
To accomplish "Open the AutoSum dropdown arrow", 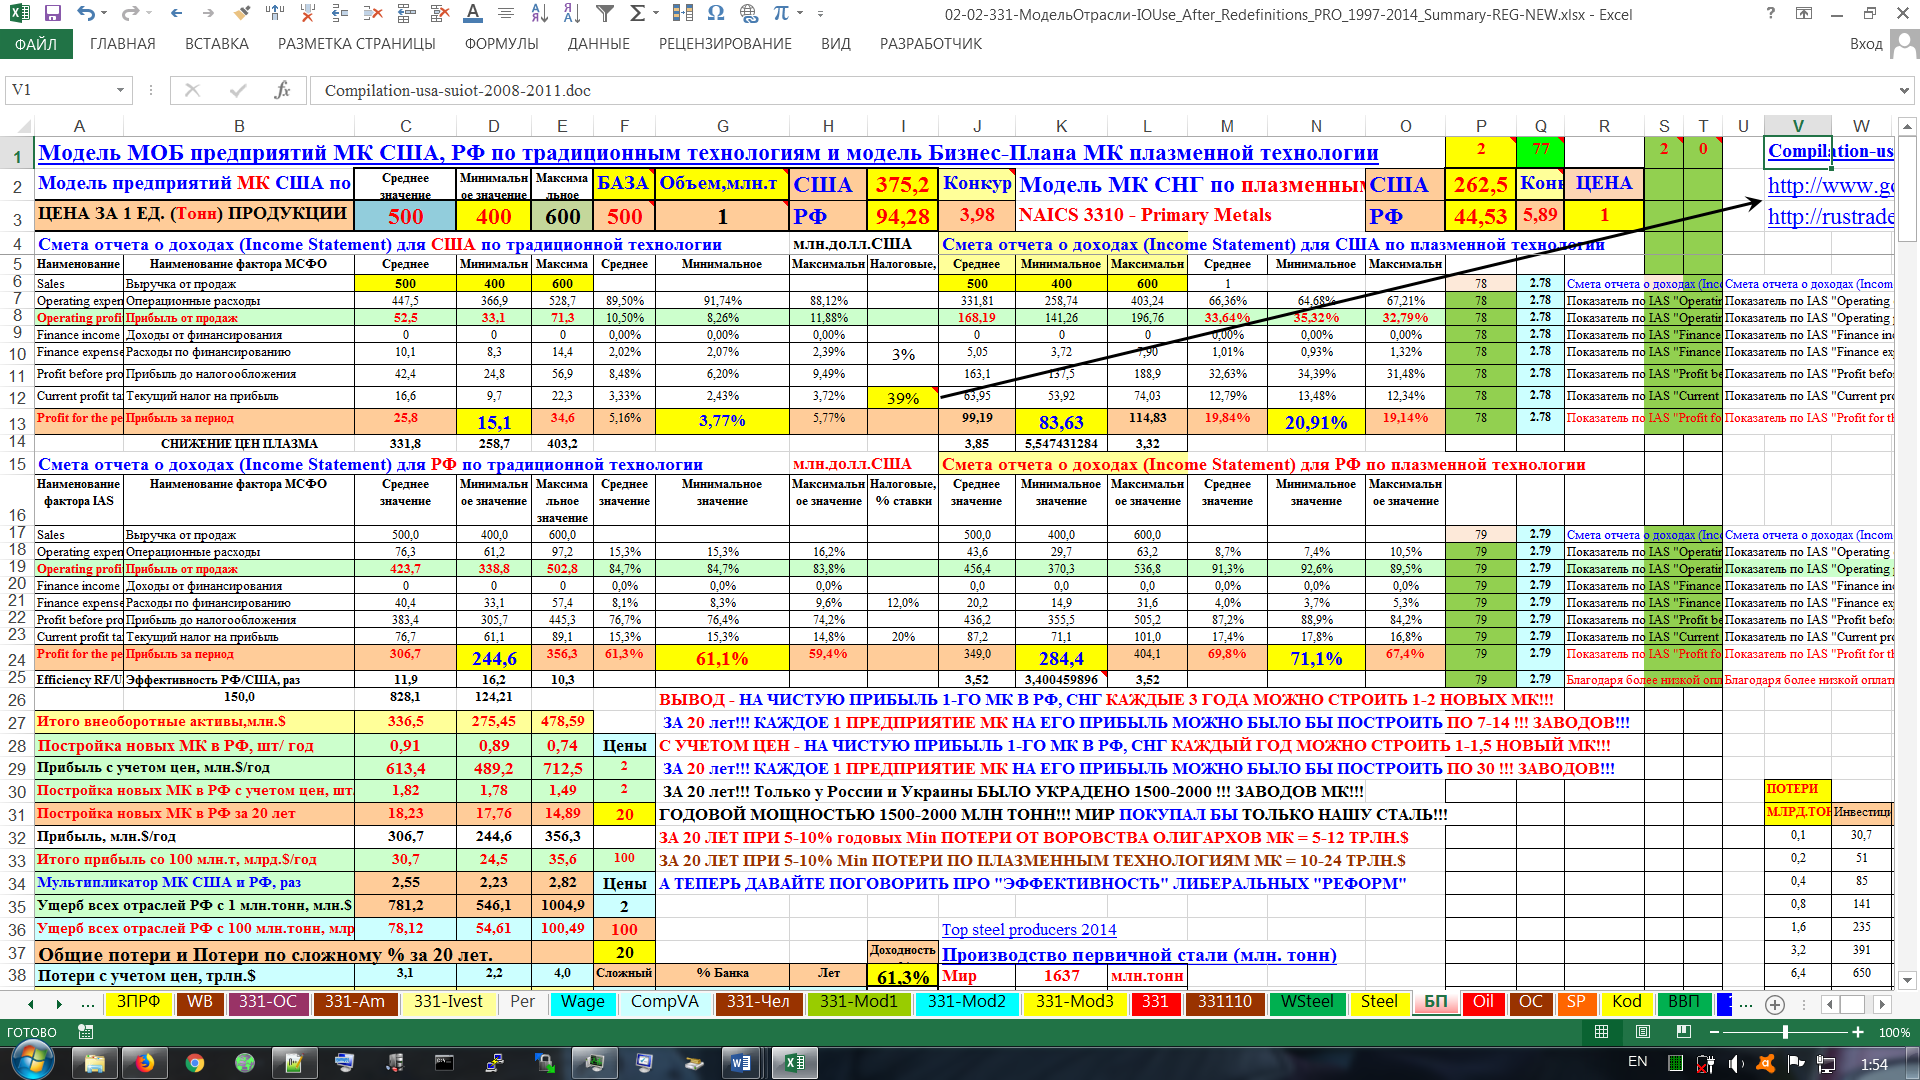I will click(656, 14).
